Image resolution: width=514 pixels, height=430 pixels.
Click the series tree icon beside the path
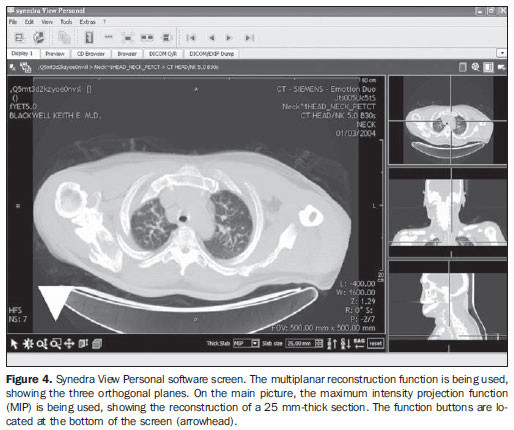[26, 68]
